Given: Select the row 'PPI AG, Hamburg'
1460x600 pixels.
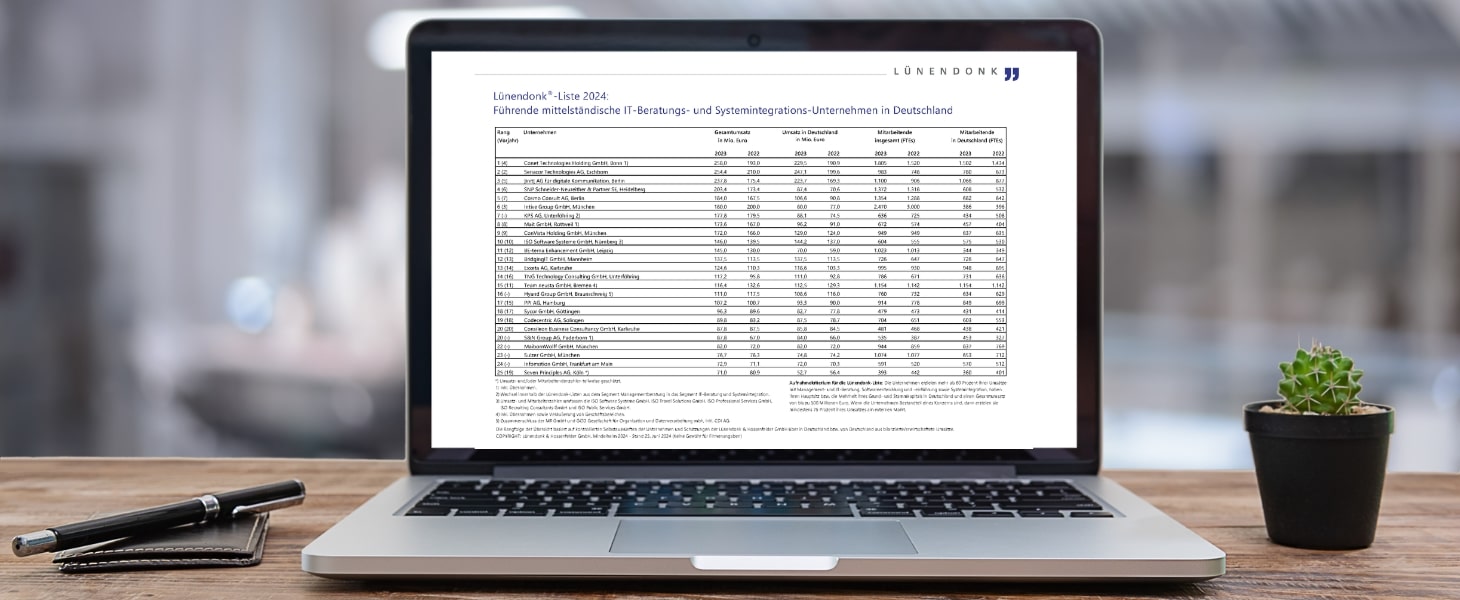Looking at the screenshot, I should [x=750, y=304].
